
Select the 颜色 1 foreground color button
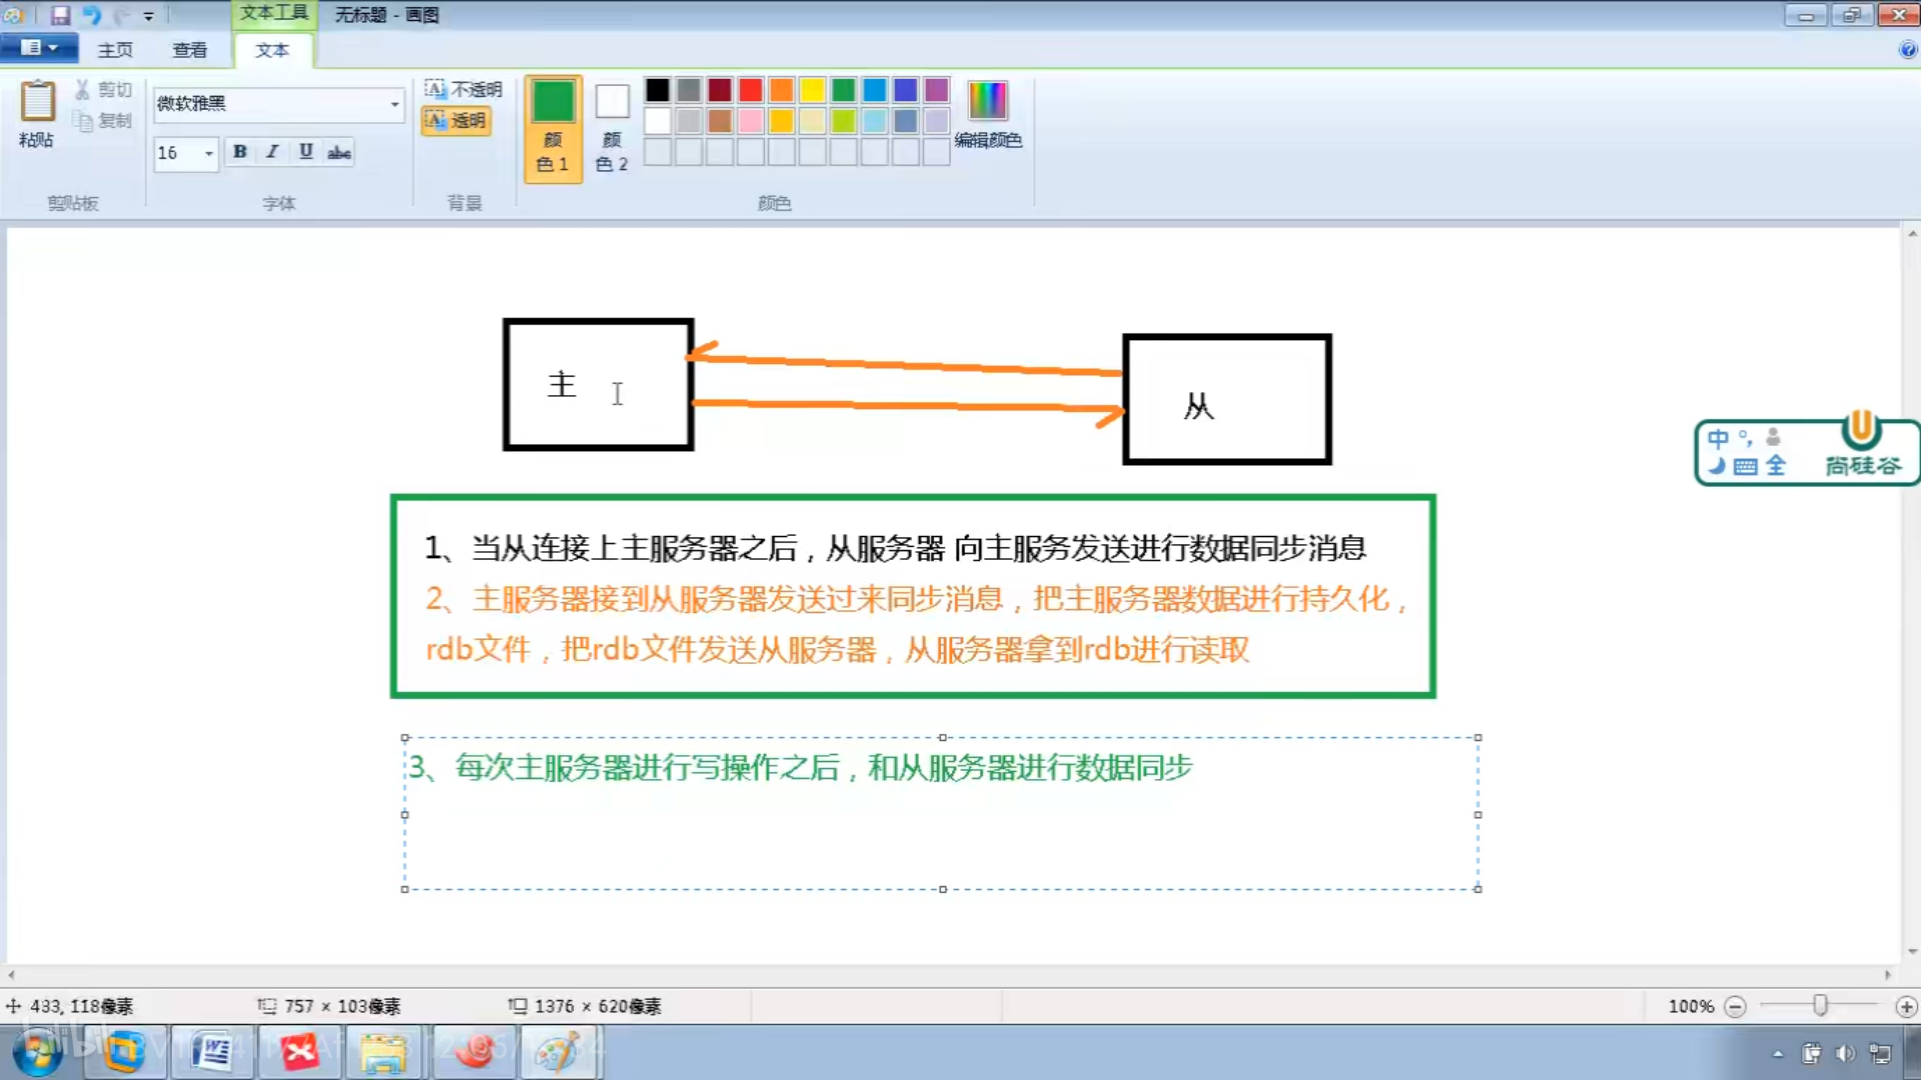(553, 128)
